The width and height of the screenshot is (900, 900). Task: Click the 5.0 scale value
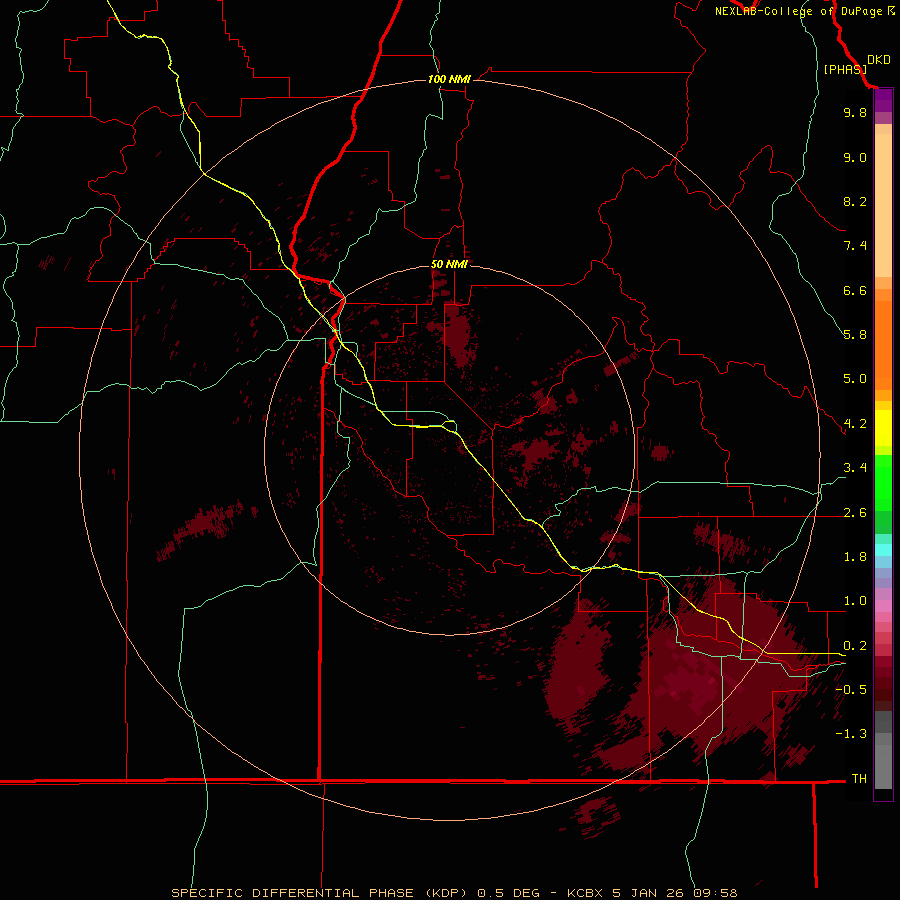tap(855, 379)
